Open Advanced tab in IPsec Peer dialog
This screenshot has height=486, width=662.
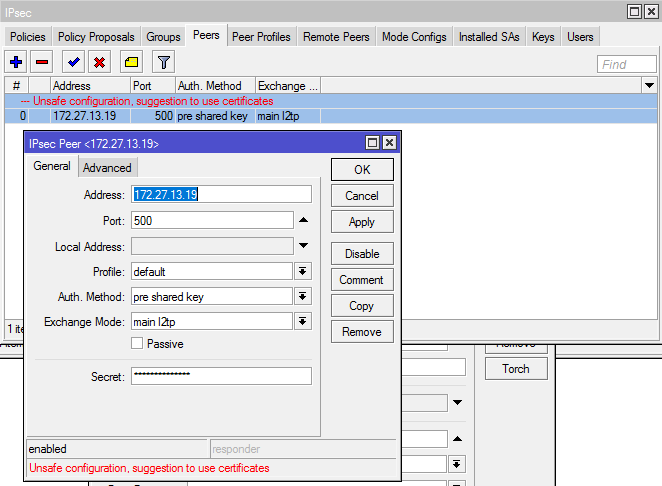[107, 168]
